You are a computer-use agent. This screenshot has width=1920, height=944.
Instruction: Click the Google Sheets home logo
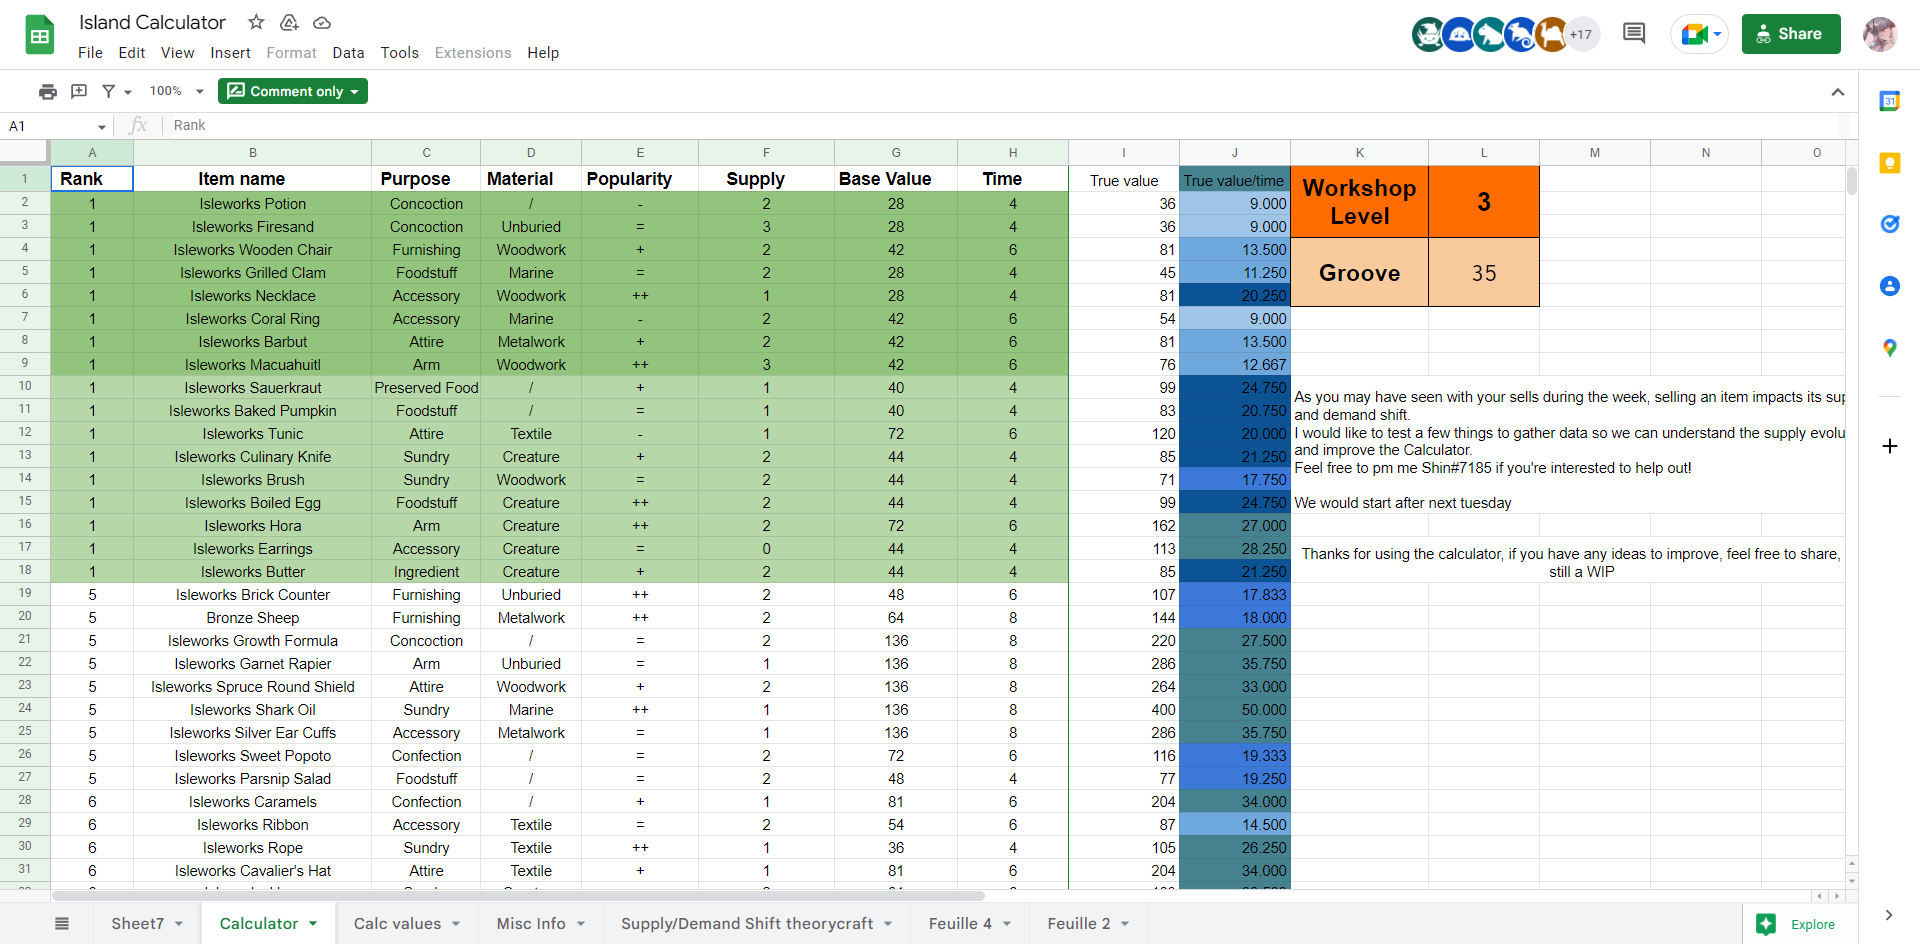(40, 36)
